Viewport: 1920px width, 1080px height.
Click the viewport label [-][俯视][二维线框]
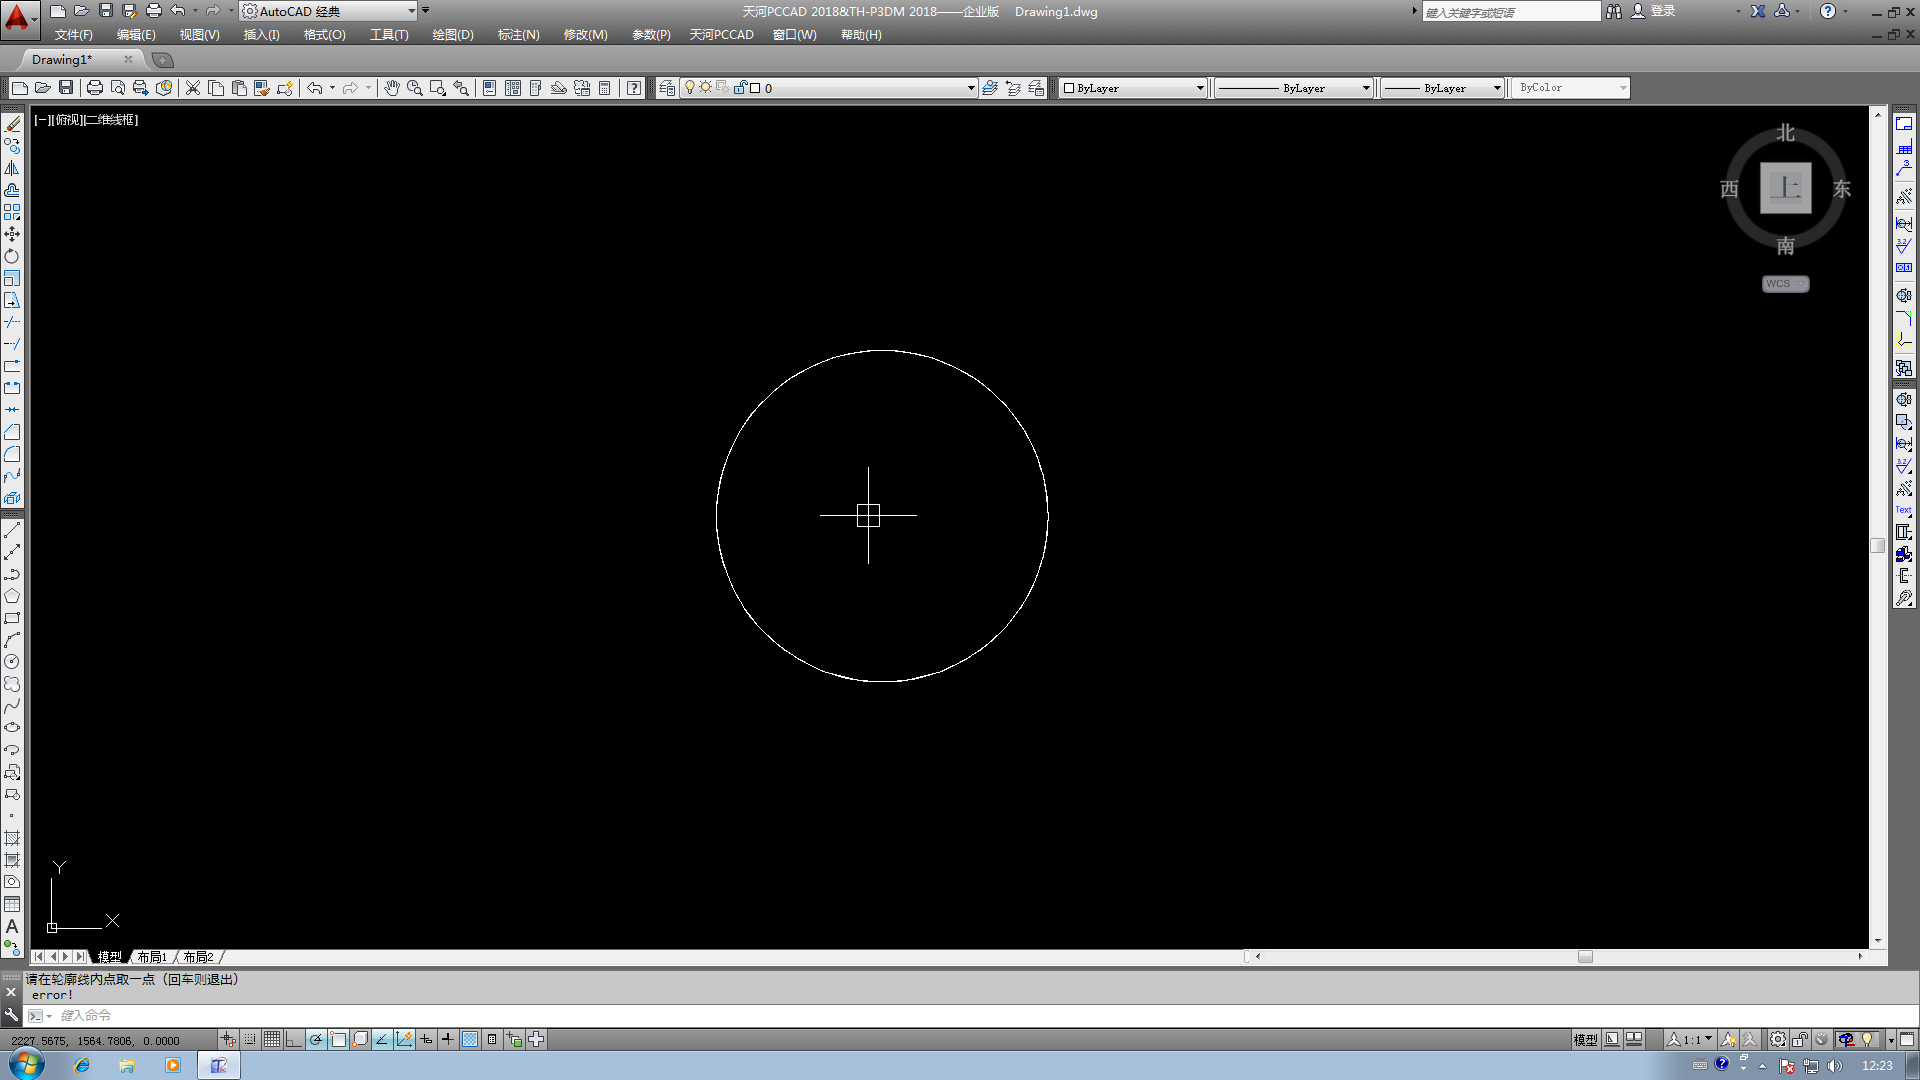pyautogui.click(x=86, y=120)
